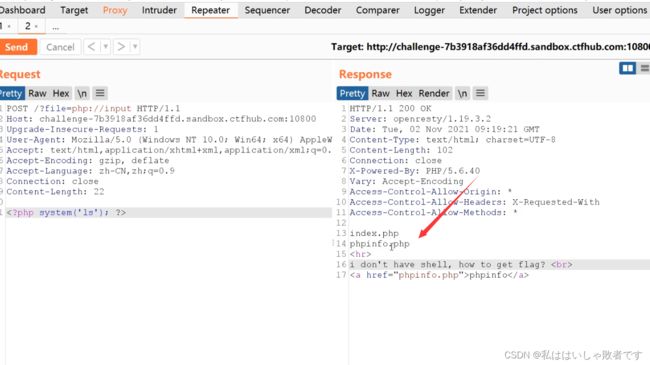This screenshot has width=650, height=365.
Task: Add new Repeater tab with ellipsis
Action: coord(56,27)
